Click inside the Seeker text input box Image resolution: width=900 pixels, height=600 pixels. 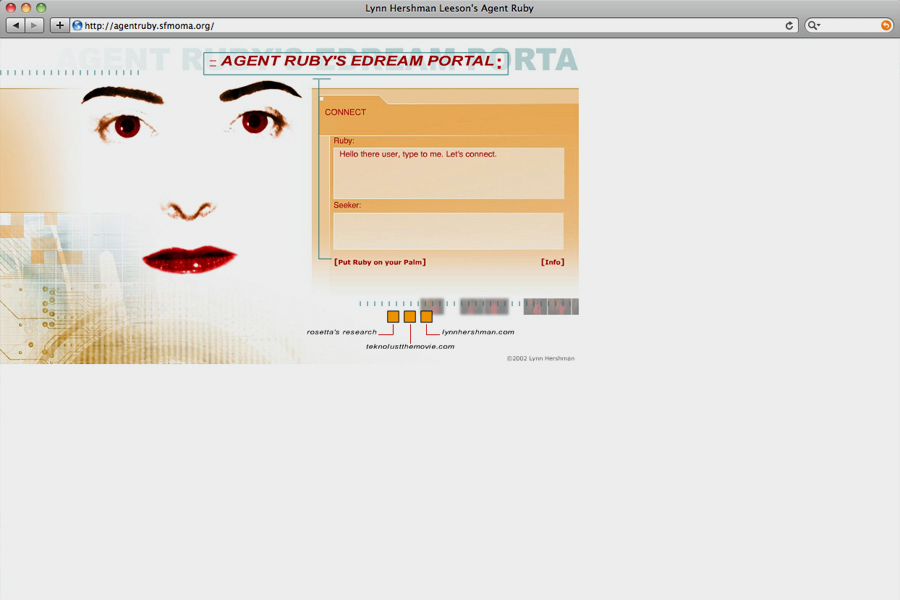click(x=448, y=230)
